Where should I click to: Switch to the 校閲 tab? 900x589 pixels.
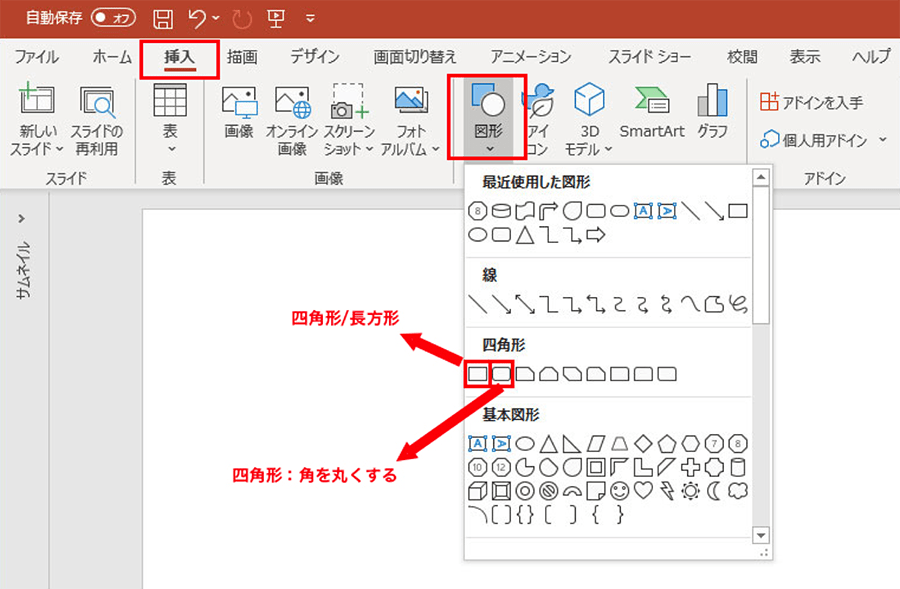click(x=742, y=57)
